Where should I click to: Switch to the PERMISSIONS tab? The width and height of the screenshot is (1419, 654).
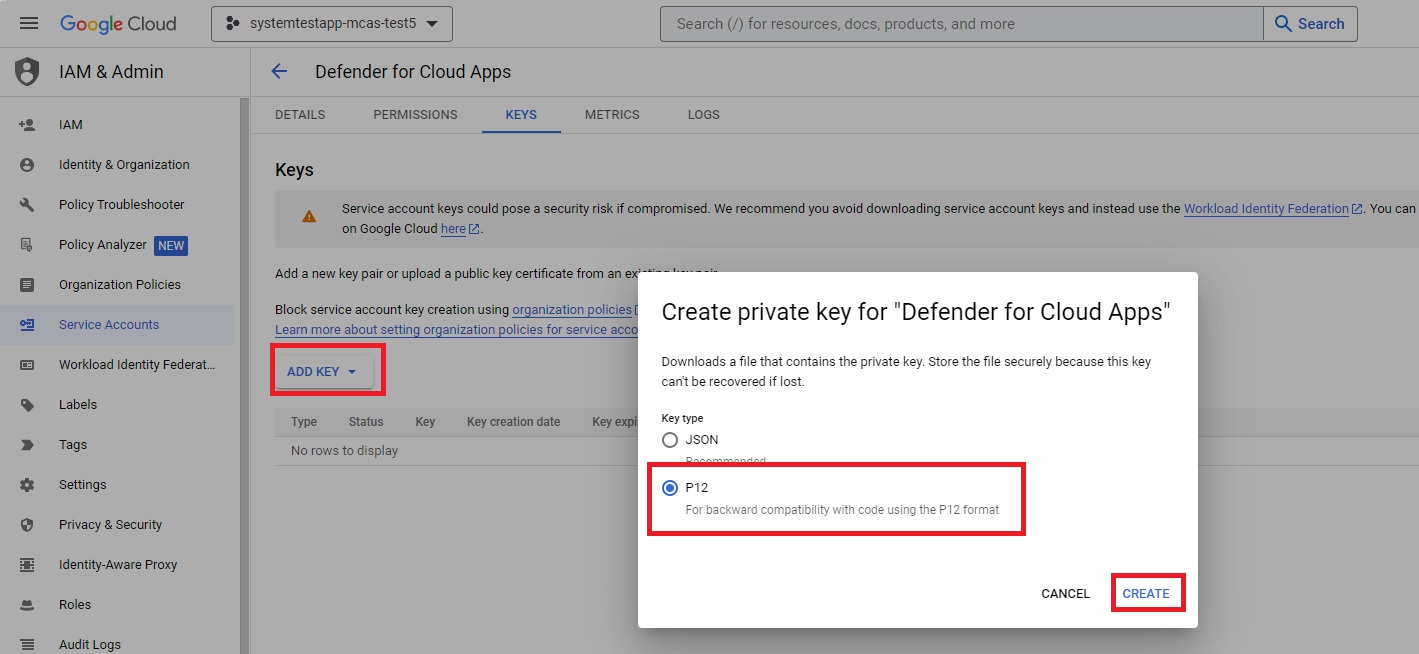415,115
